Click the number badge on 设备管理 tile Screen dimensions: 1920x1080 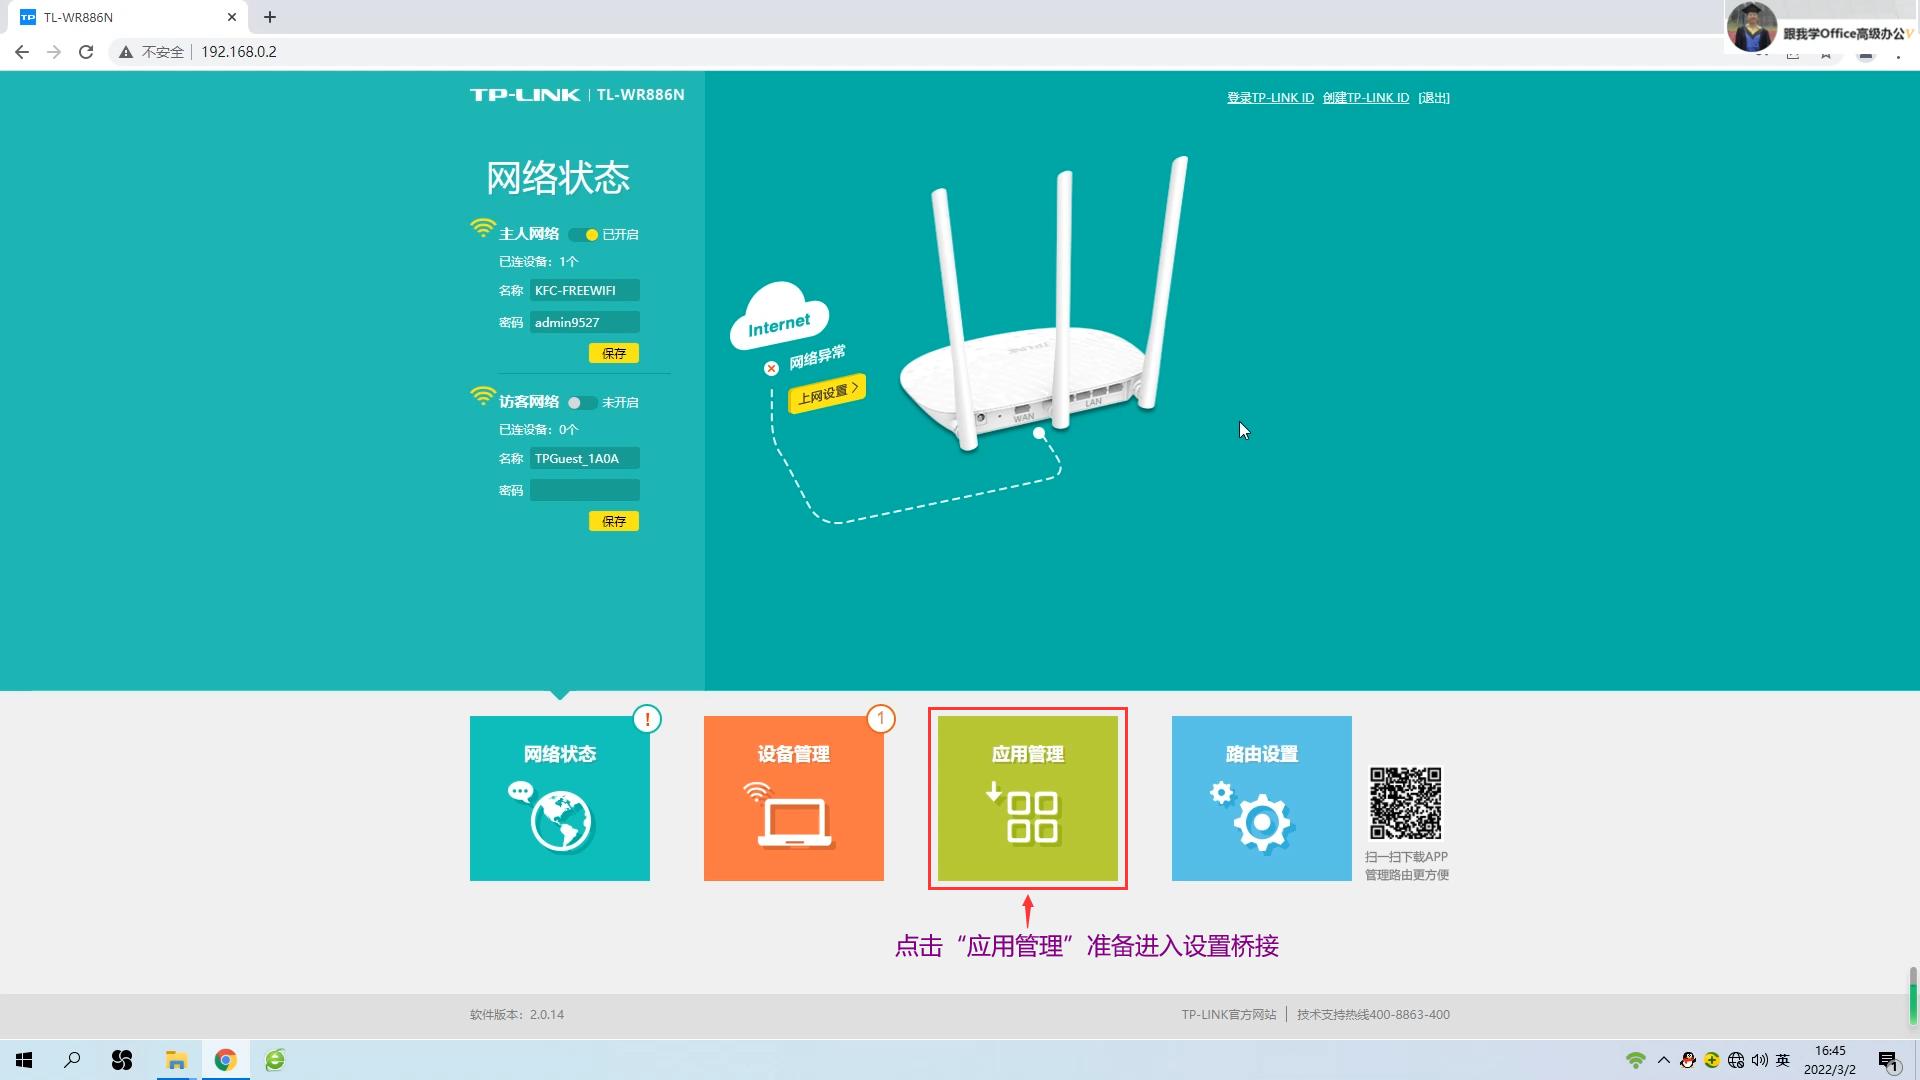pos(881,719)
